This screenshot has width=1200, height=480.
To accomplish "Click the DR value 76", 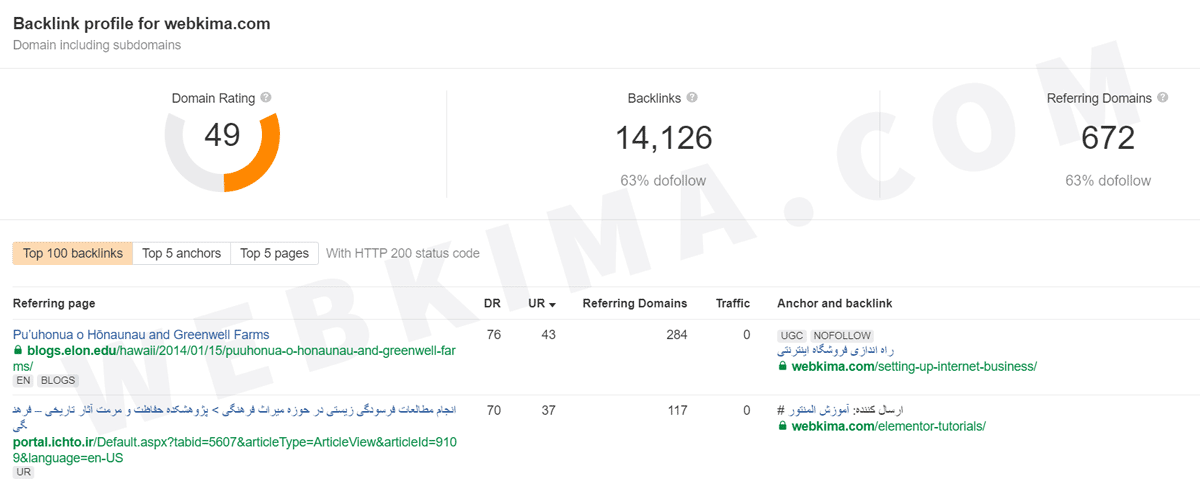I will [494, 335].
